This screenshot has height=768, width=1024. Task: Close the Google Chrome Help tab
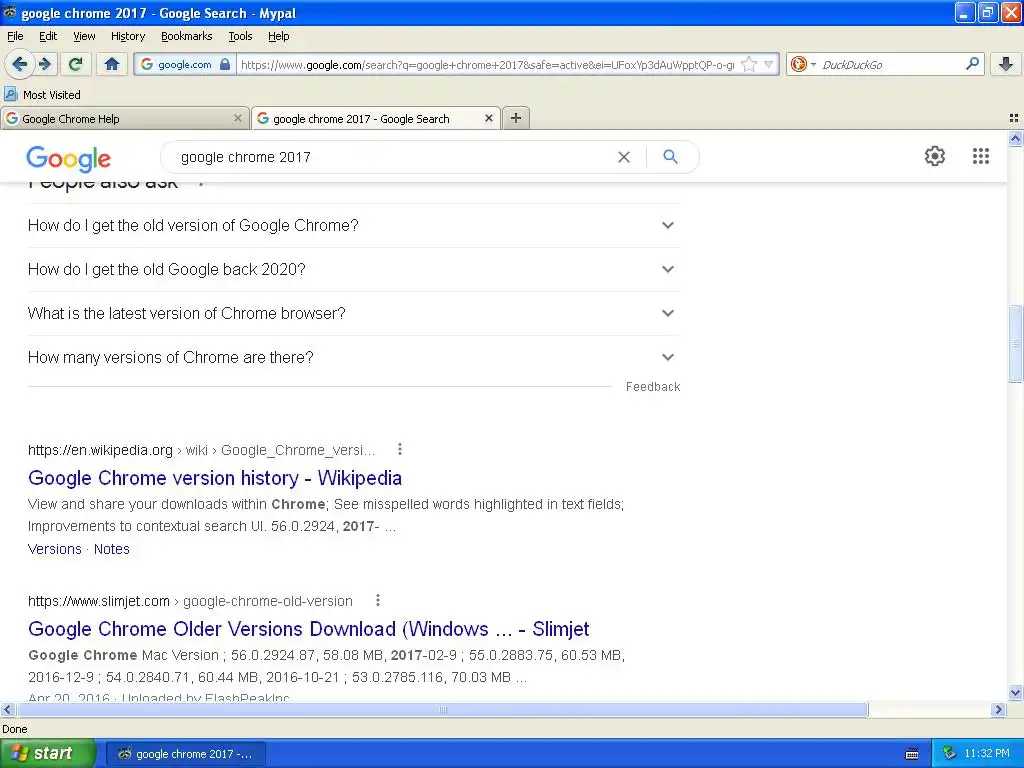(x=238, y=118)
